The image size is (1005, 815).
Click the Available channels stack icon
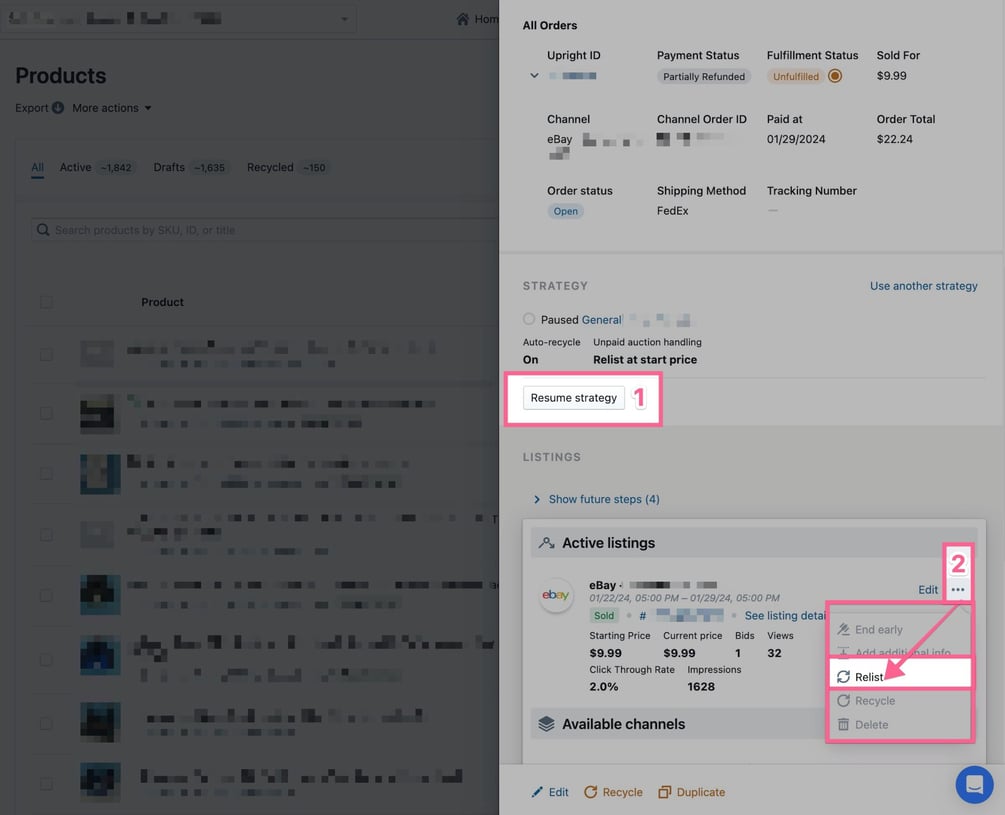546,723
